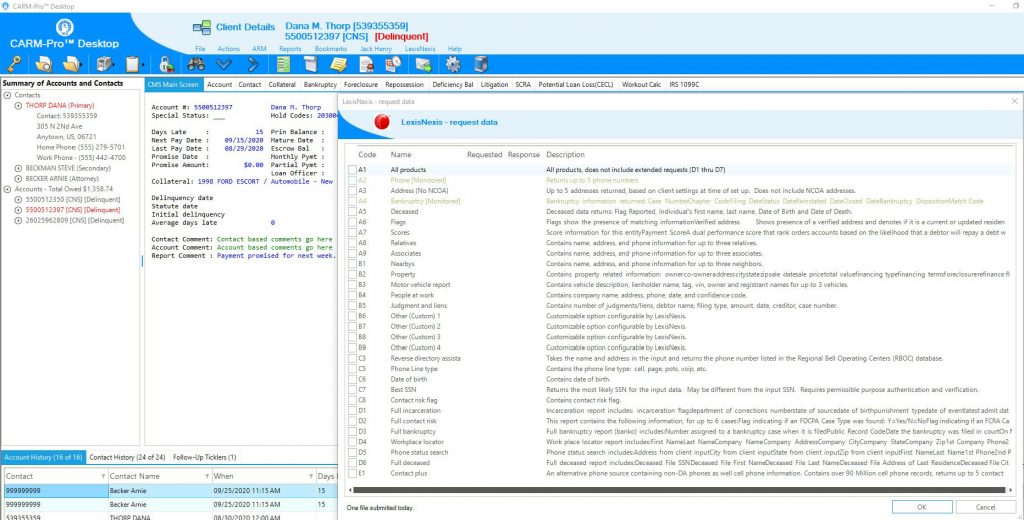Click the calendar clock scheduler icon
This screenshot has width=1024, height=520.
point(394,64)
